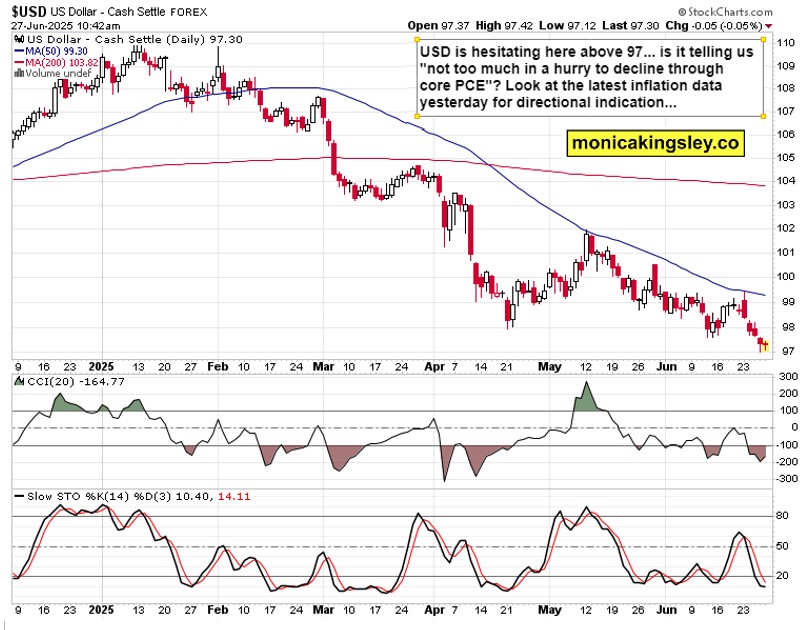Click the Jun label on the bottom date axis

[x=666, y=610]
